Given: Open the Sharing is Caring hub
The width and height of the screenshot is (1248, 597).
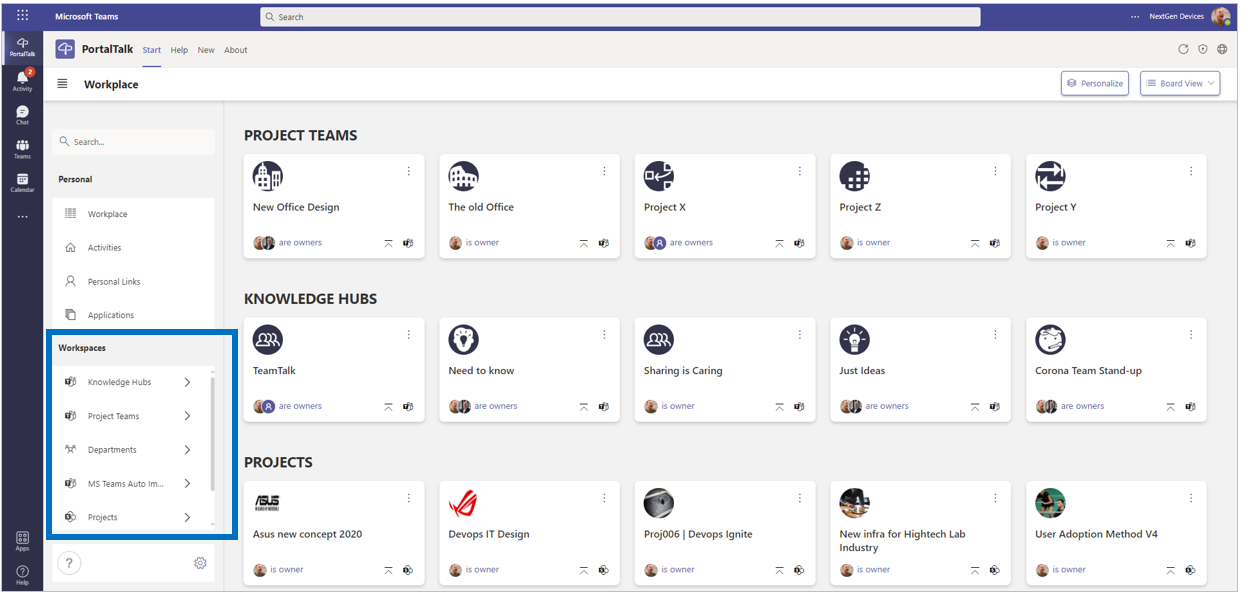Looking at the screenshot, I should click(x=683, y=371).
